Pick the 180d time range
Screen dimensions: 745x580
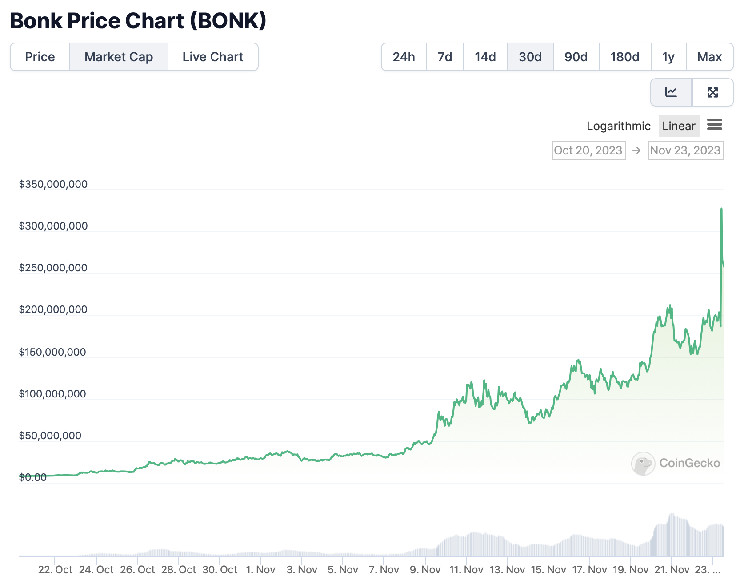pos(625,57)
